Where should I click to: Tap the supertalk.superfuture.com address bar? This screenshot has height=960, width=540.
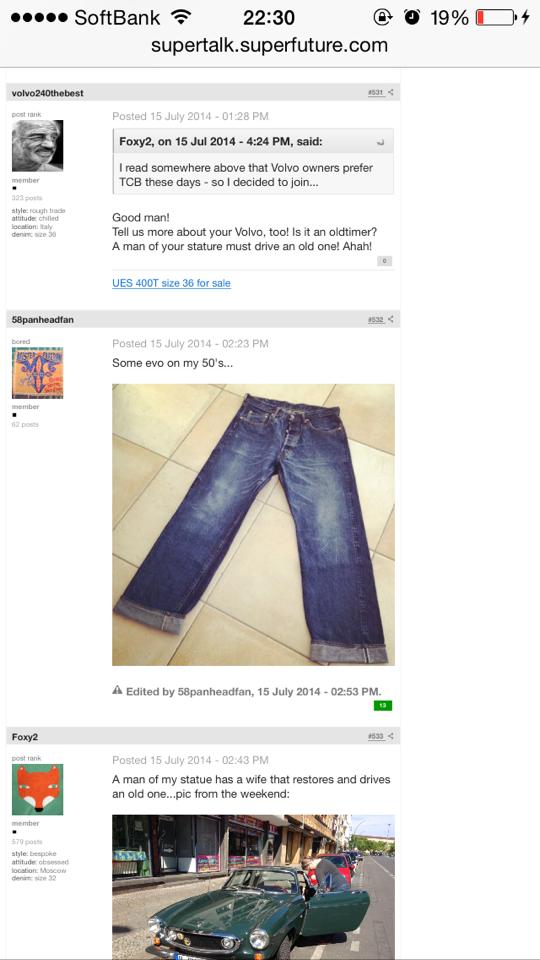pos(269,45)
